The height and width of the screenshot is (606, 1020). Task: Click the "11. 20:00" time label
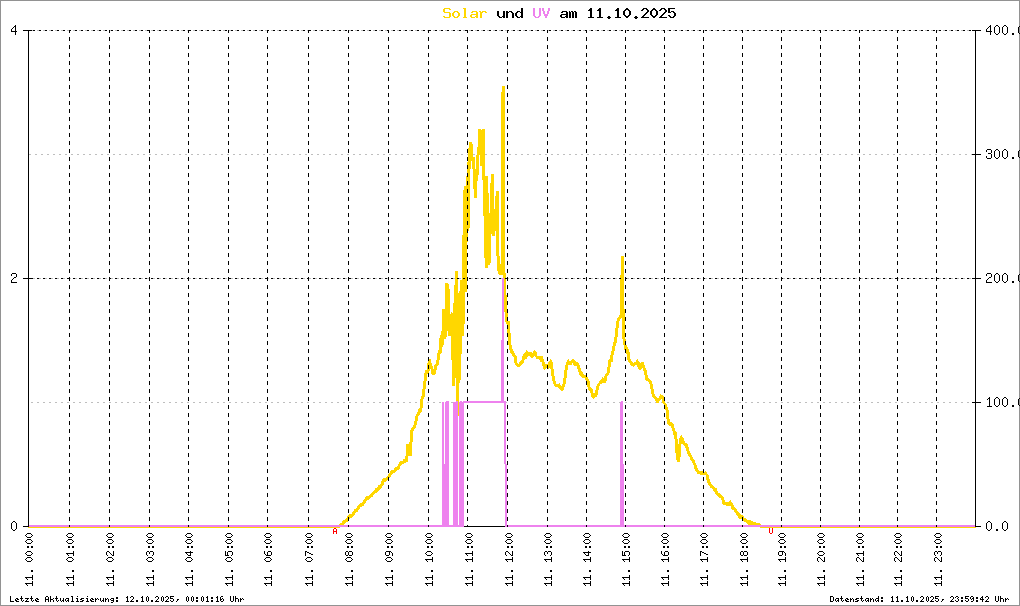tap(820, 559)
